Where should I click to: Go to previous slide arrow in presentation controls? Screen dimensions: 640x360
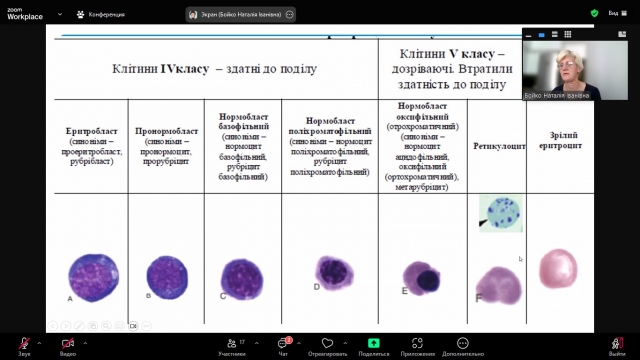coord(53,326)
